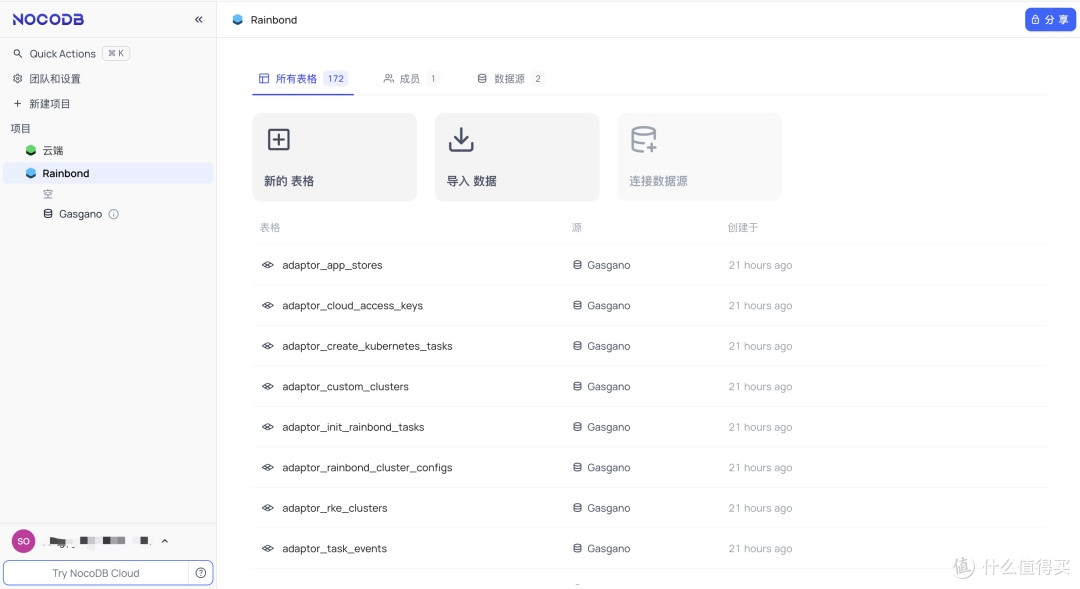Image resolution: width=1080 pixels, height=589 pixels.
Task: Click '21 hours ago' in adaptor_app_stores row
Action: 760,265
